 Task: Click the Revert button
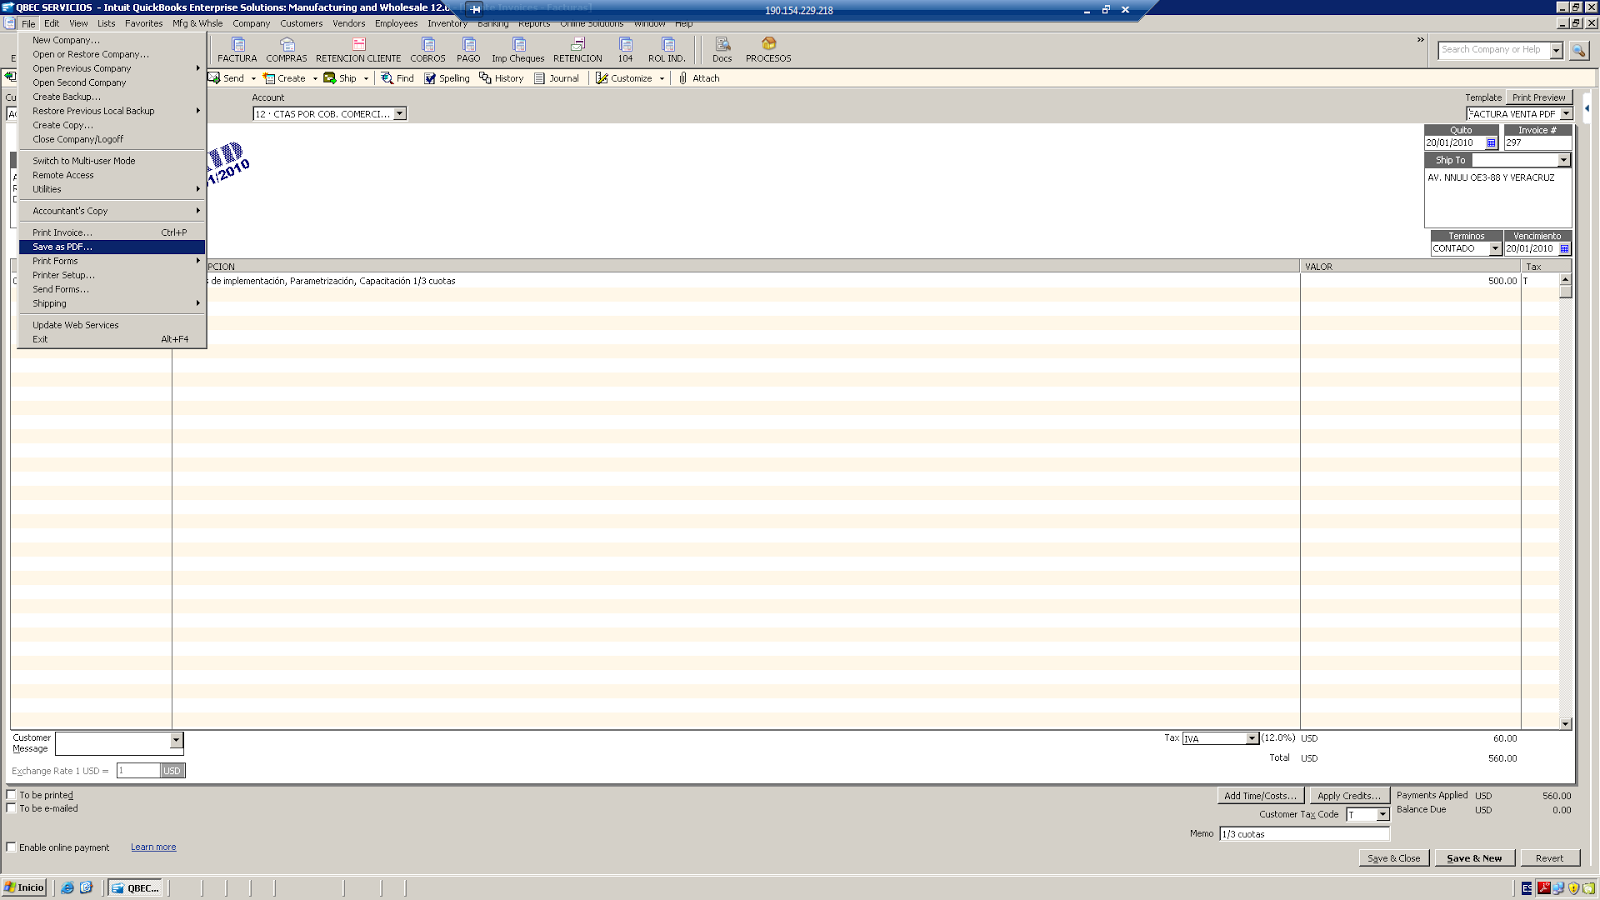click(x=1549, y=858)
